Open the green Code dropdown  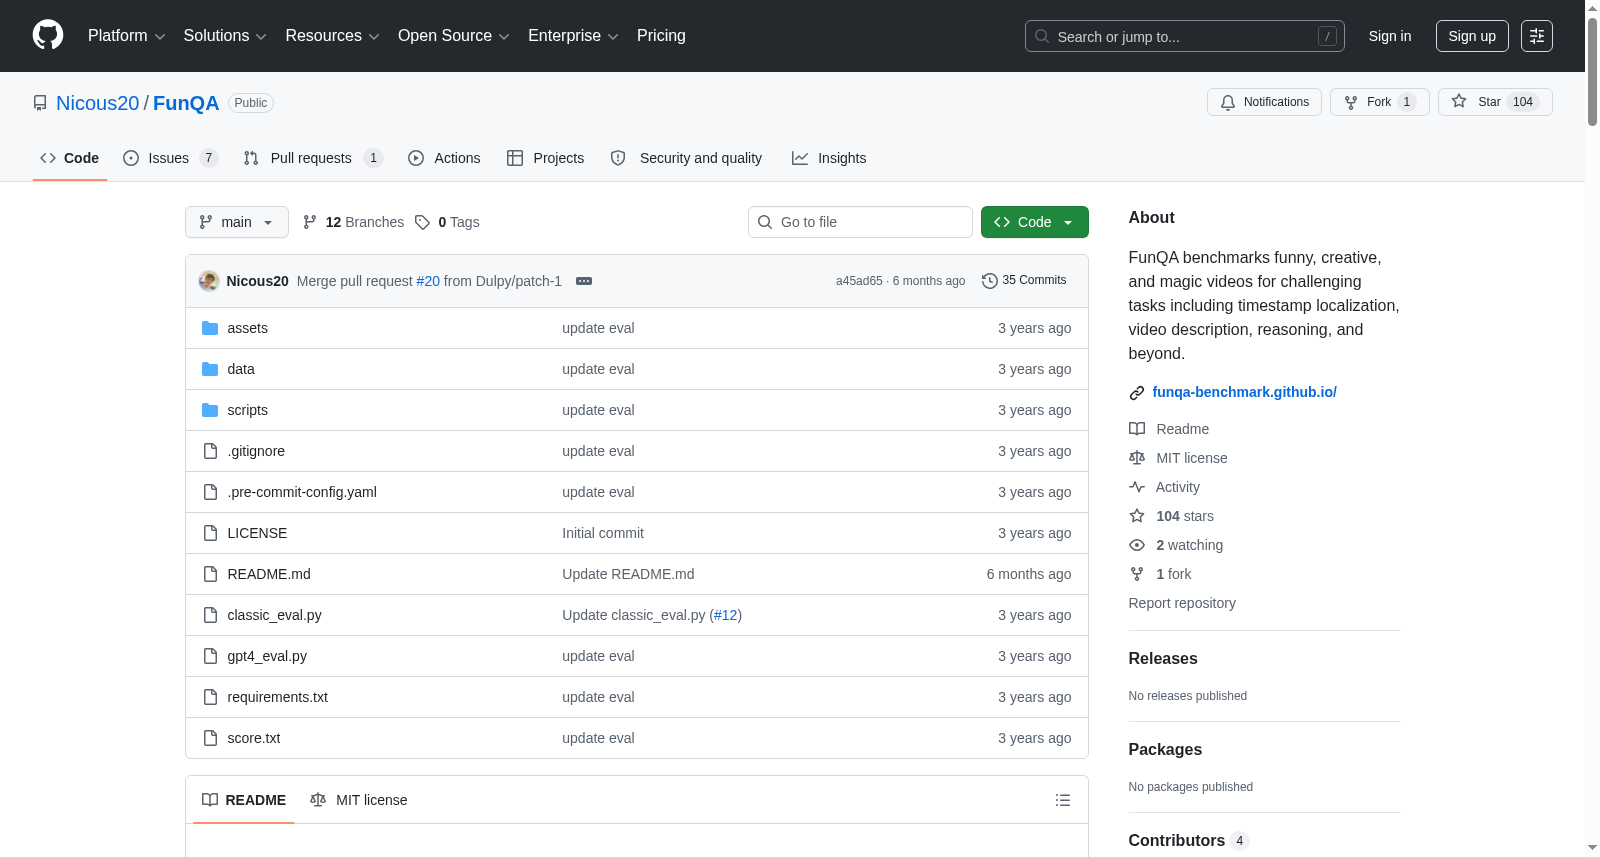click(x=1034, y=222)
